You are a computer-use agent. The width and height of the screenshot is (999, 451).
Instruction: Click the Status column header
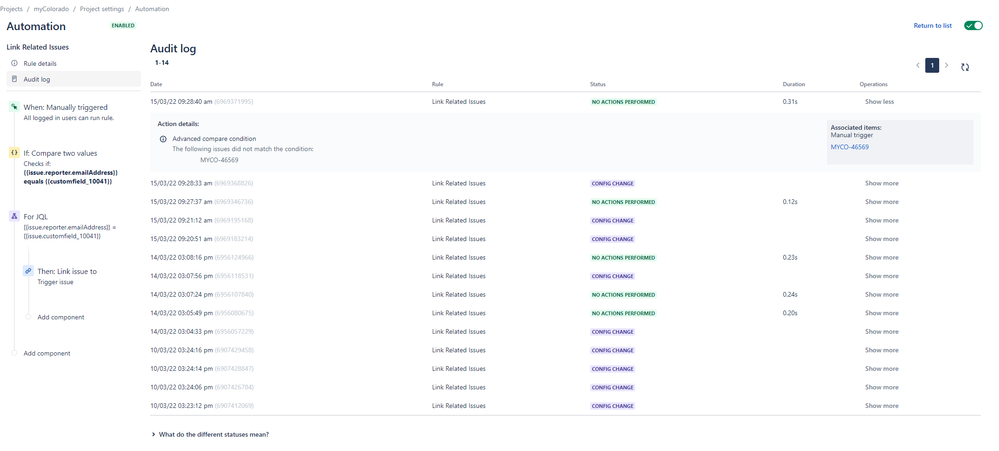pos(598,84)
